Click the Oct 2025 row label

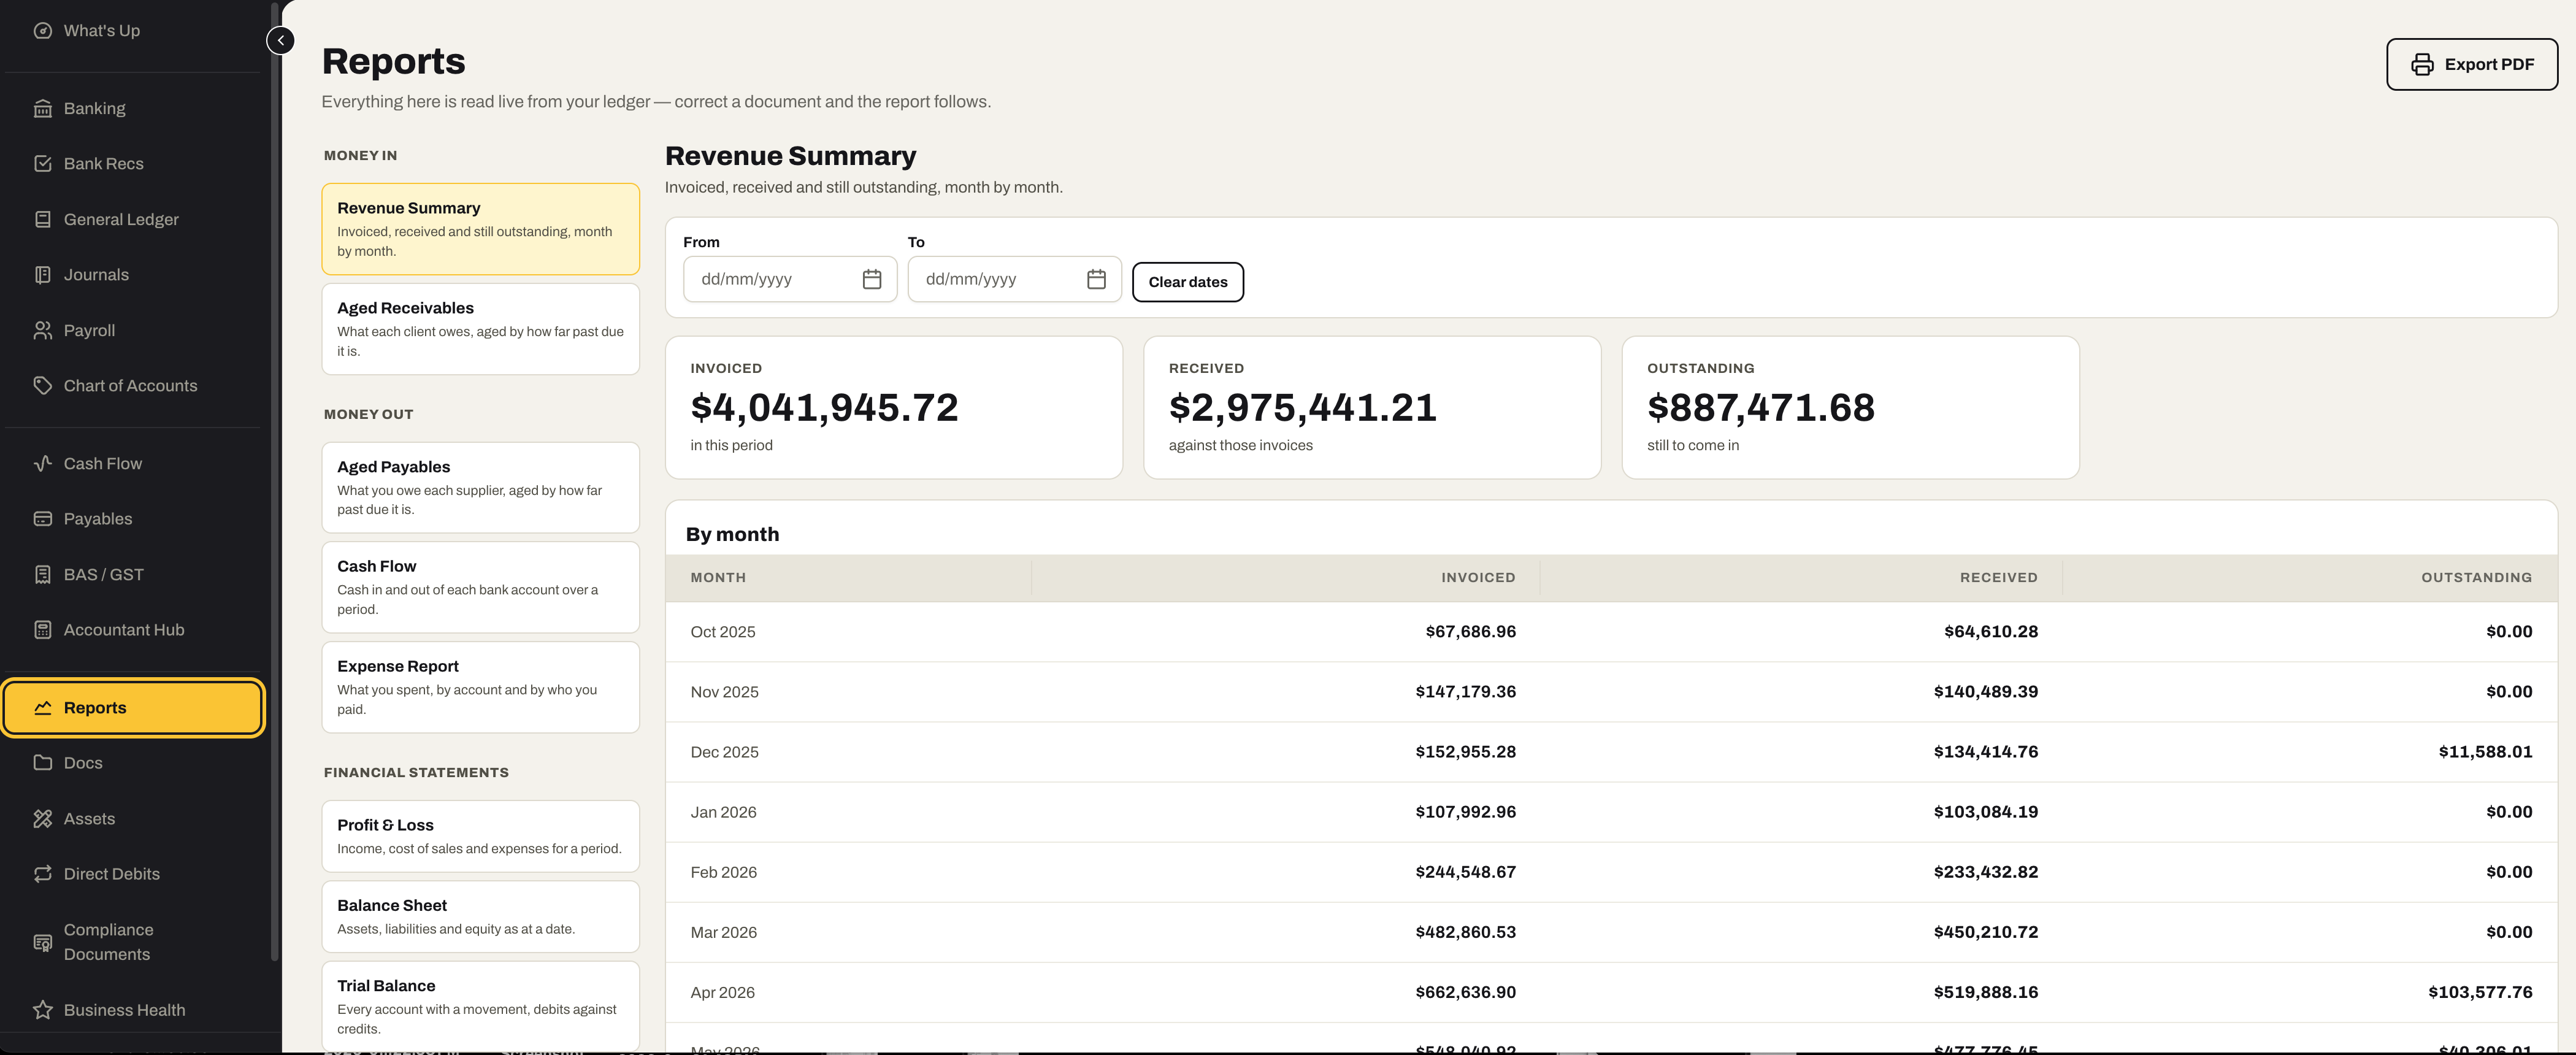[x=723, y=632]
